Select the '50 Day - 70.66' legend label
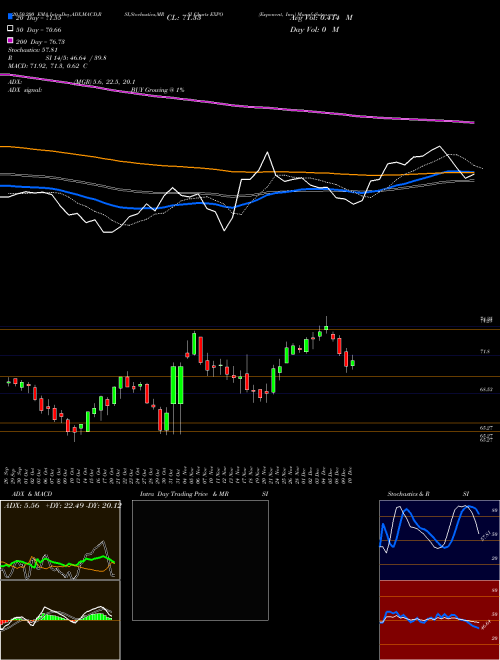500x660 pixels. [39, 29]
